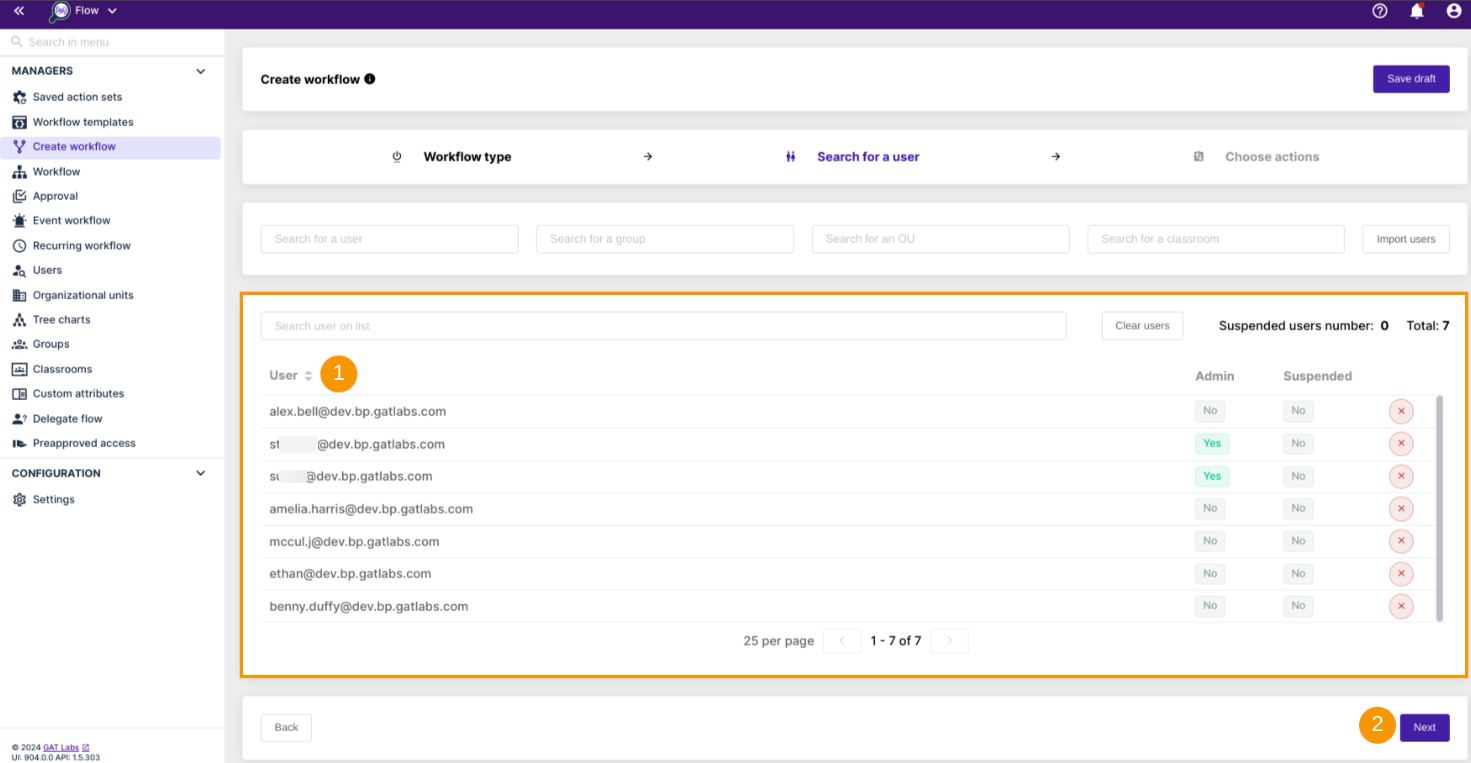This screenshot has width=1471, height=763.
Task: Remove mccul.j user from the list
Action: click(x=1401, y=541)
